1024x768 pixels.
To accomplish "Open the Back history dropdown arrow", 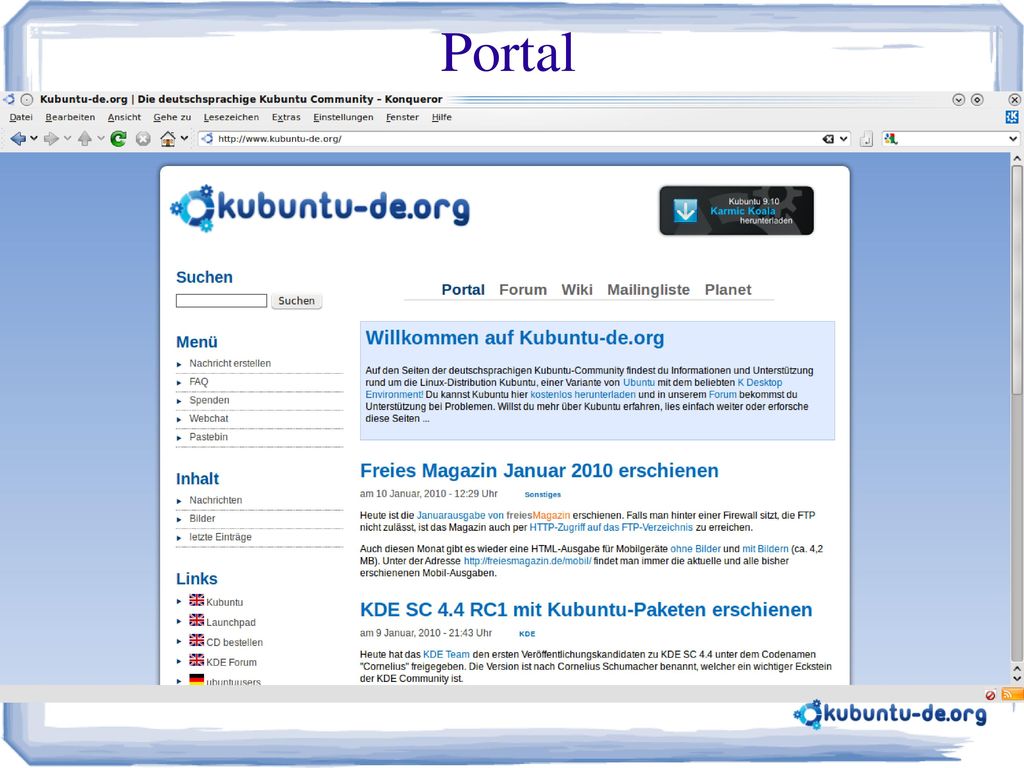I will click(34, 138).
